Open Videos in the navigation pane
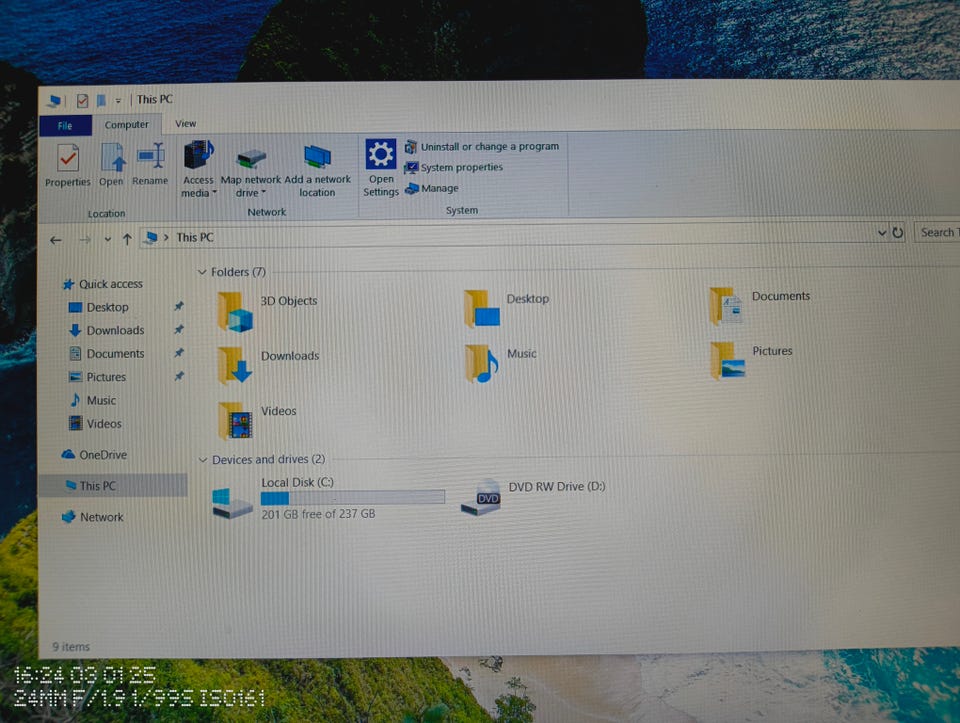The height and width of the screenshot is (723, 960). 96,424
